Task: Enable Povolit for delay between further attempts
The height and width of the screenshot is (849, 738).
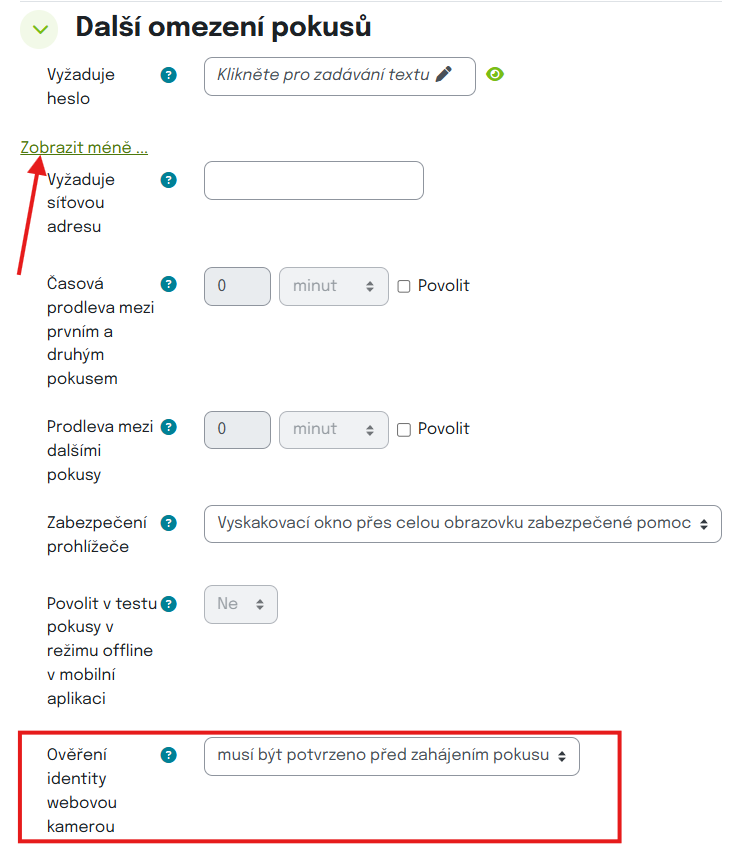Action: pyautogui.click(x=404, y=429)
